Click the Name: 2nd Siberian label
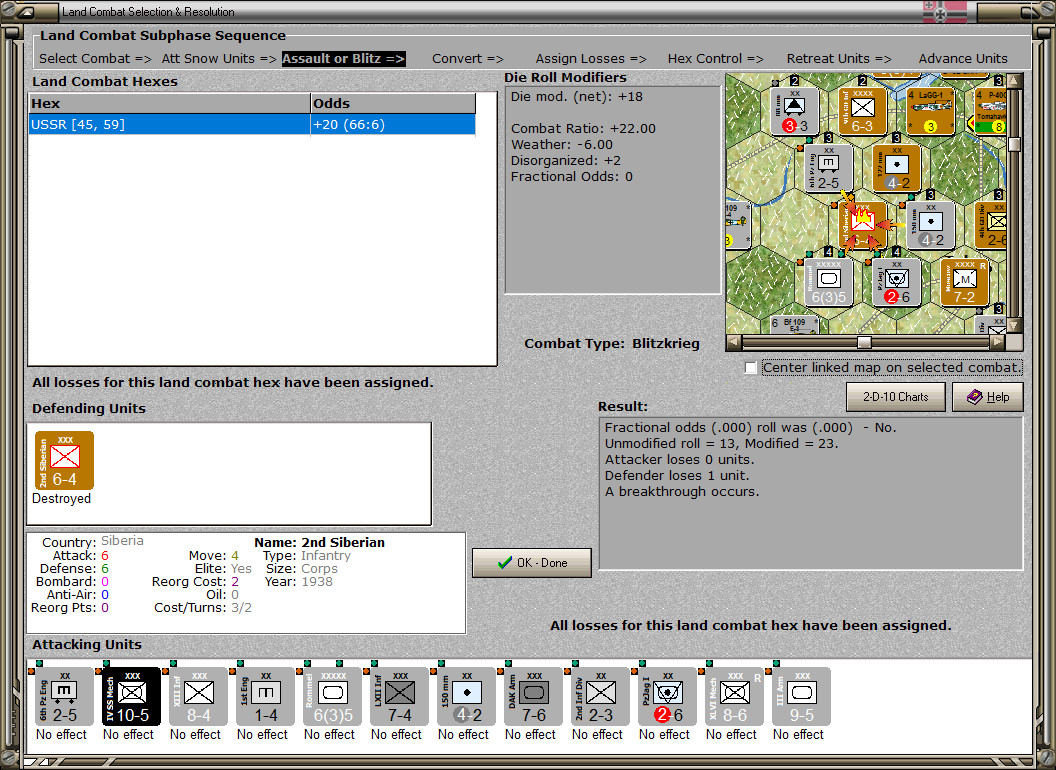1056x770 pixels. pyautogui.click(x=319, y=542)
